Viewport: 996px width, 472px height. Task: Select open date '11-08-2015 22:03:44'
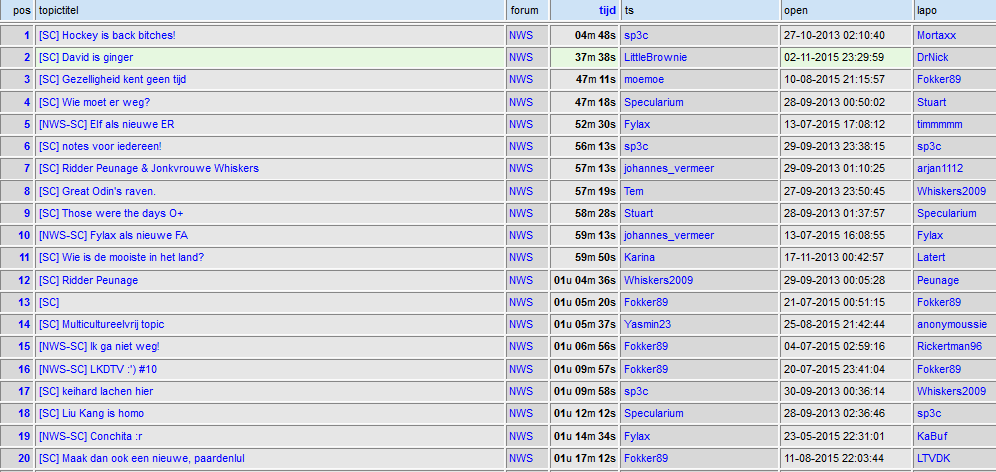tap(834, 459)
